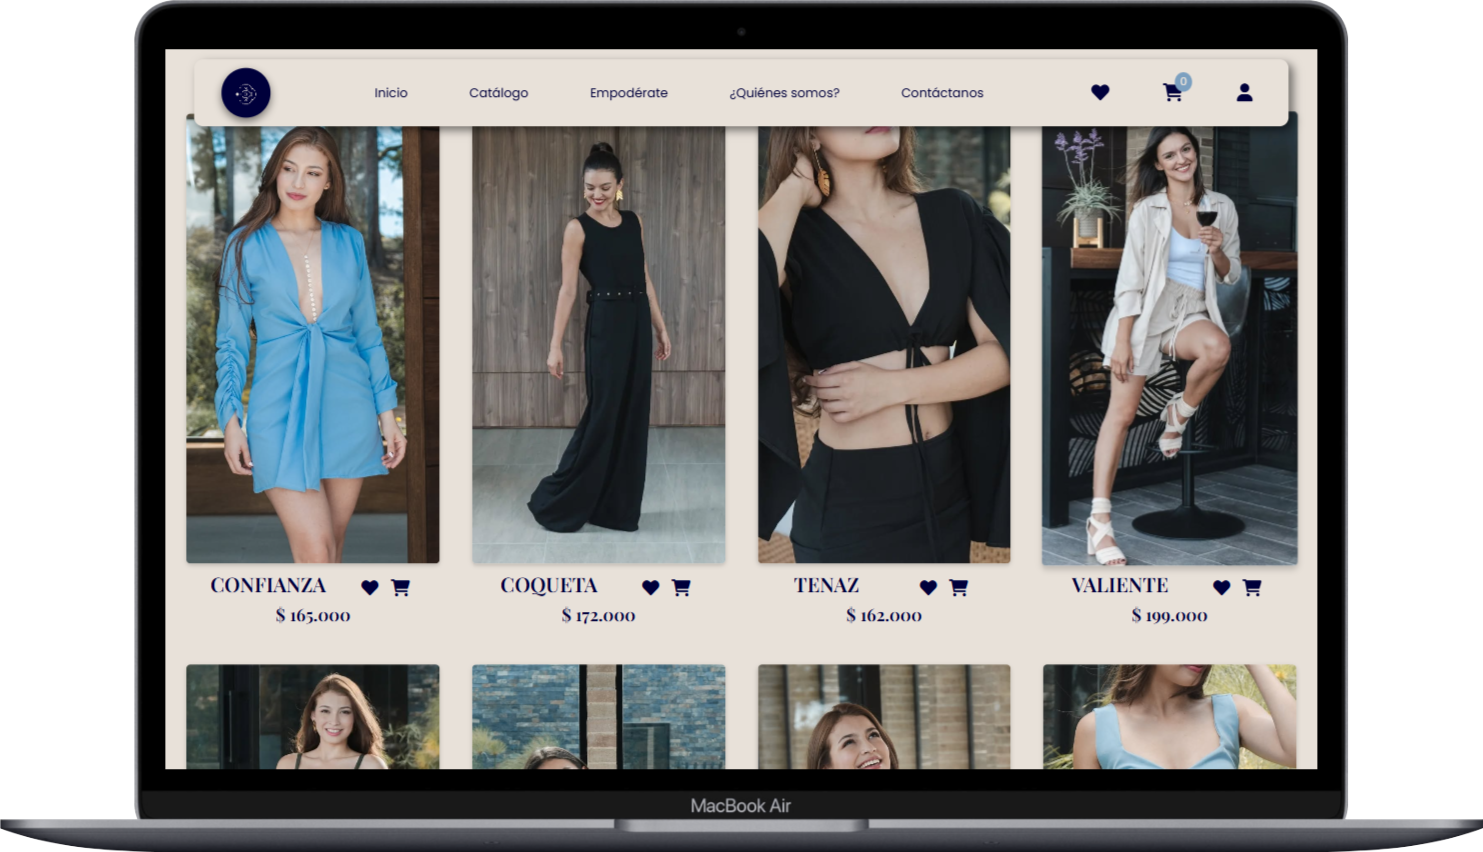Image resolution: width=1483 pixels, height=852 pixels.
Task: Add COQUETA to the shopping cart
Action: click(x=681, y=588)
